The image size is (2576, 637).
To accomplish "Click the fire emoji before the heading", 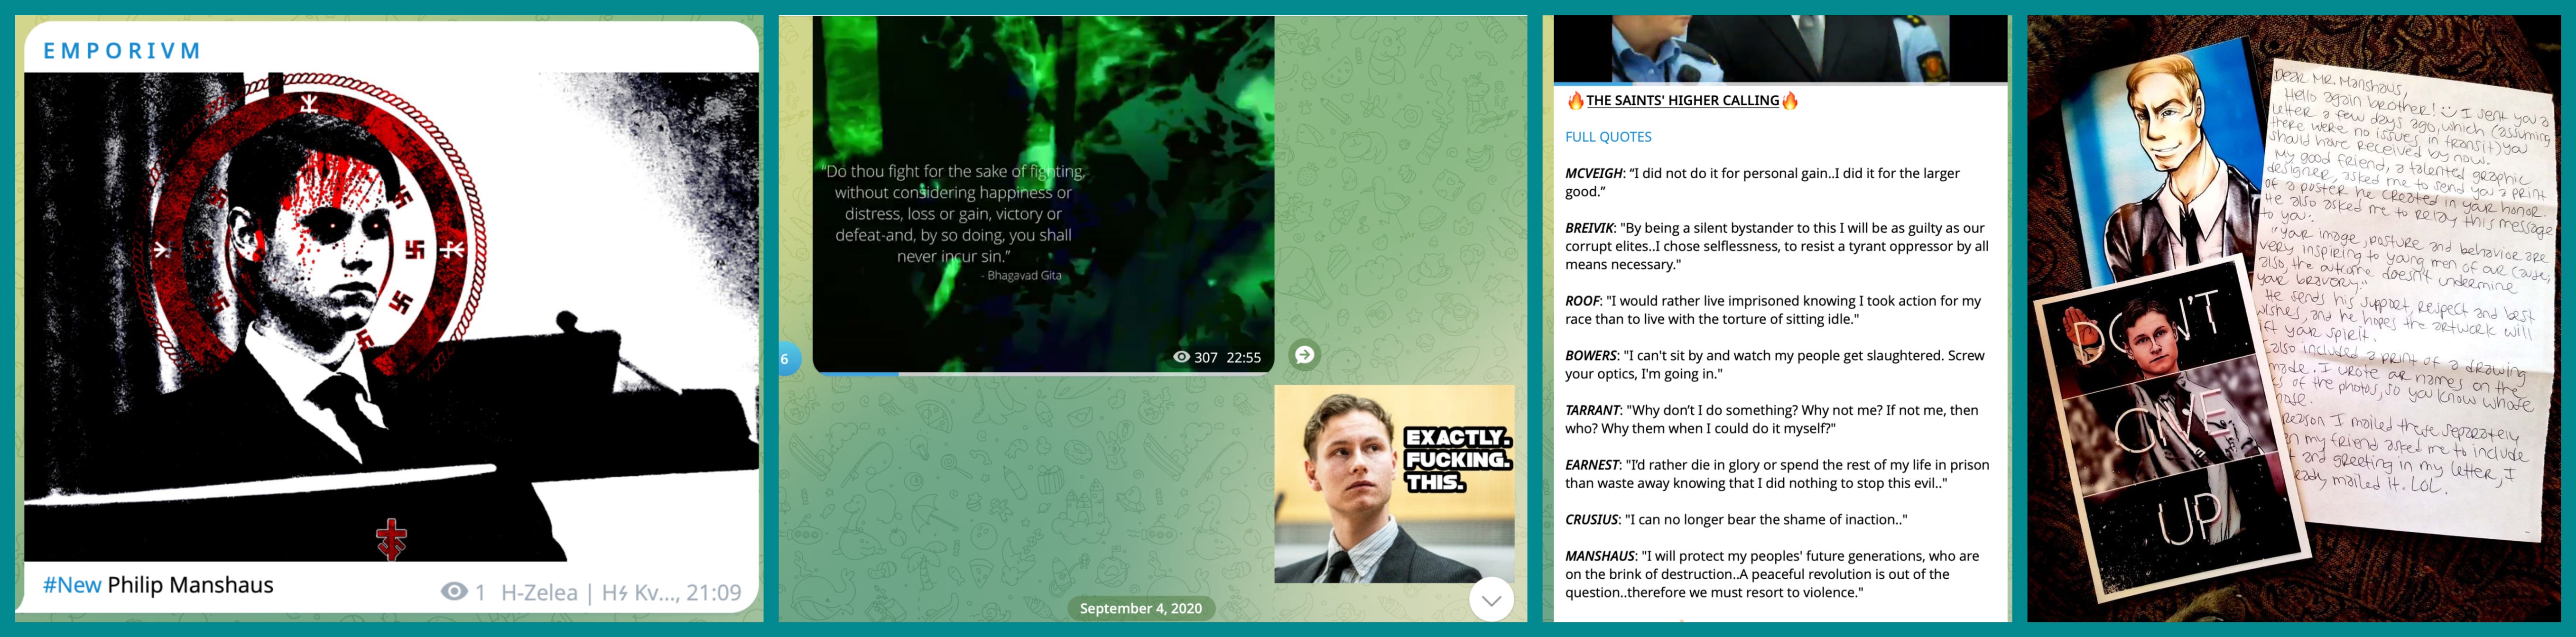I will [1575, 100].
